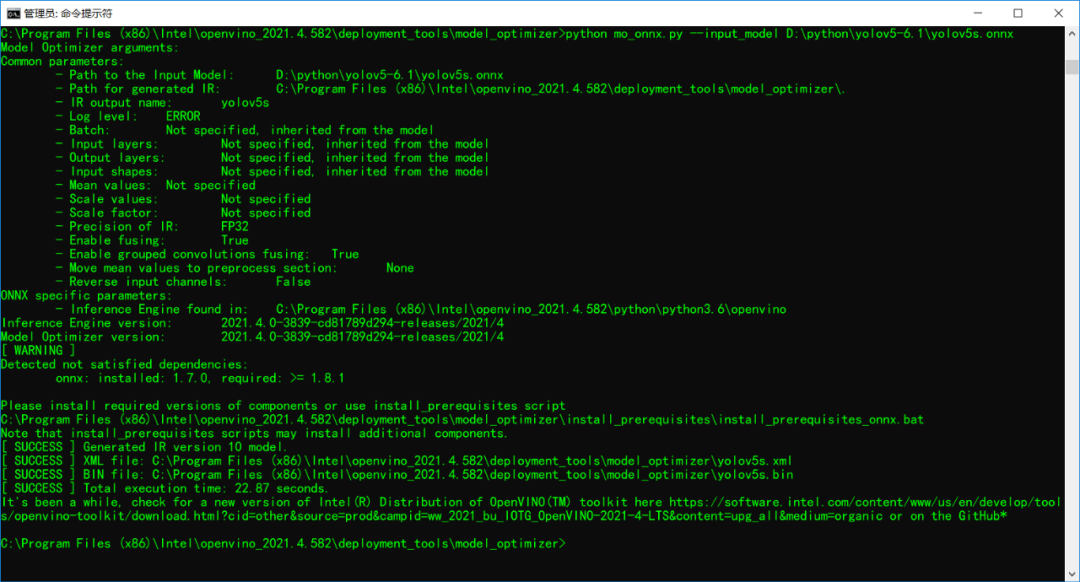Minimize the command prompt window

pyautogui.click(x=977, y=13)
